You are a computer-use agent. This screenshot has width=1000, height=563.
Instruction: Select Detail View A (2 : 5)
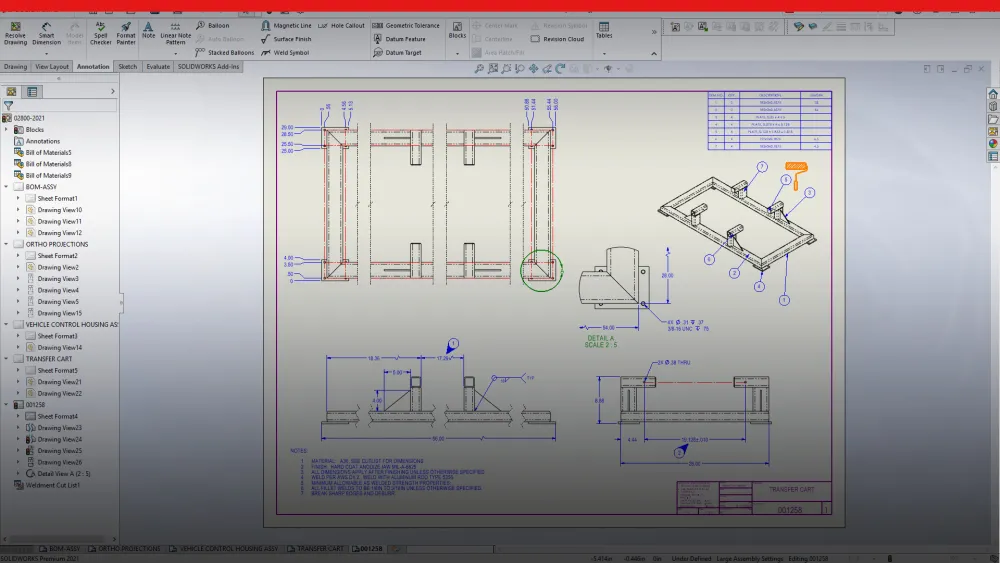57,474
